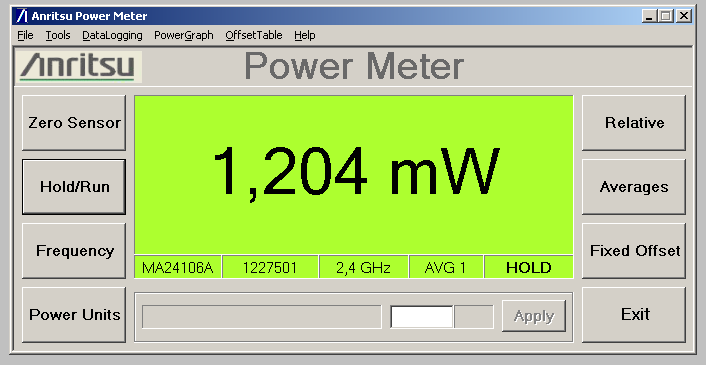Maximize the Anritsu Power Meter window
706x365 pixels.
(665, 16)
